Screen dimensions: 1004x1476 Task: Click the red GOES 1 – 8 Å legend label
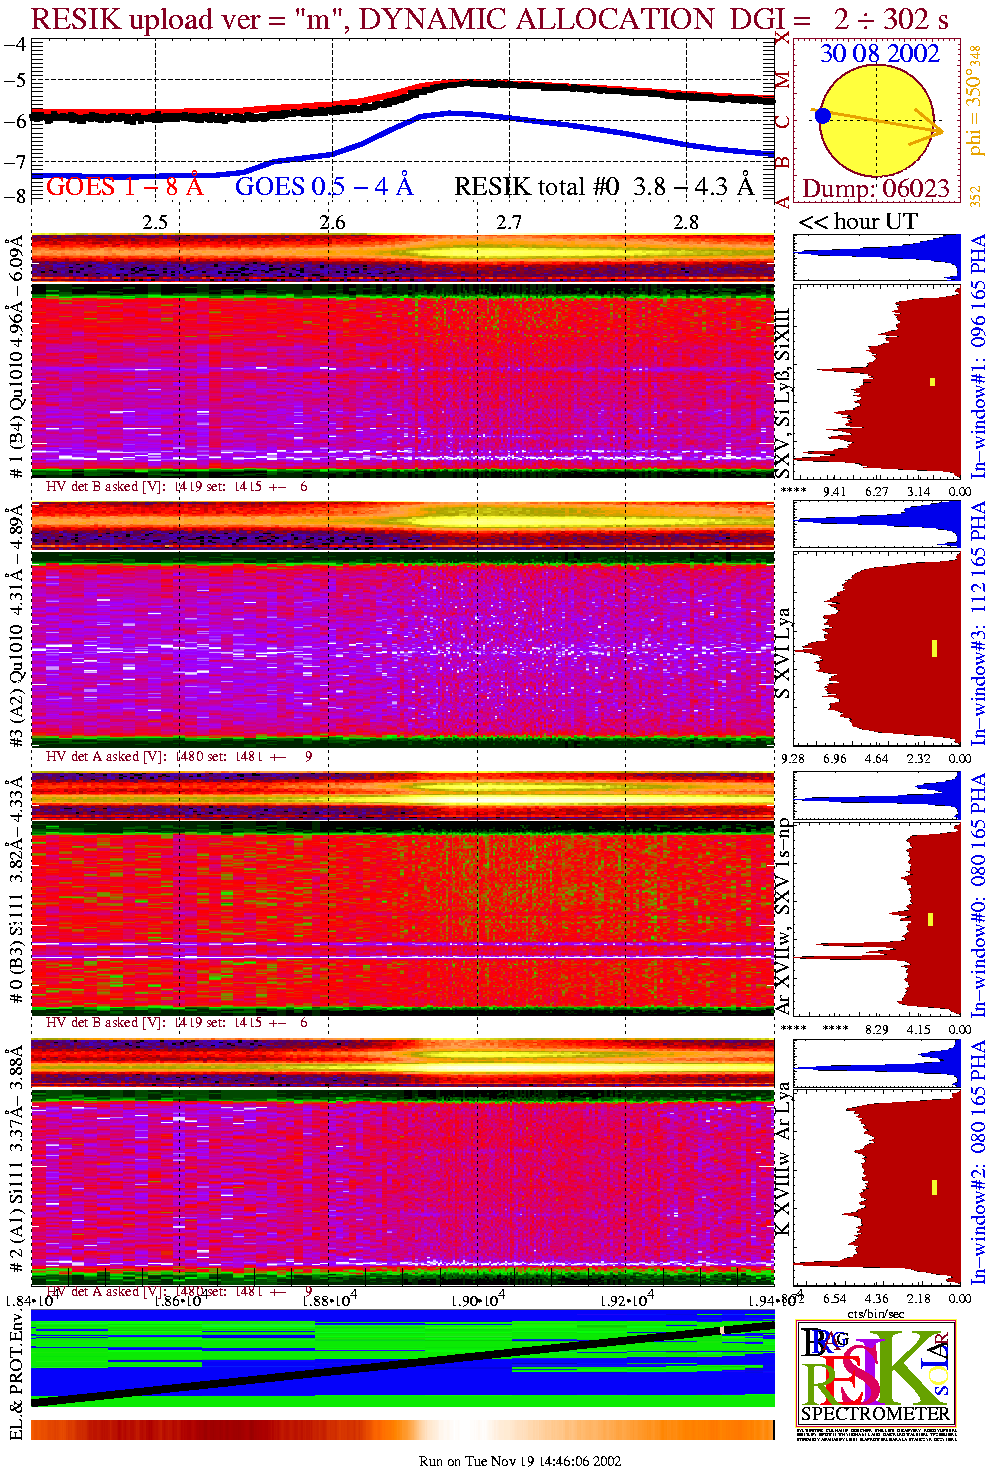(124, 187)
